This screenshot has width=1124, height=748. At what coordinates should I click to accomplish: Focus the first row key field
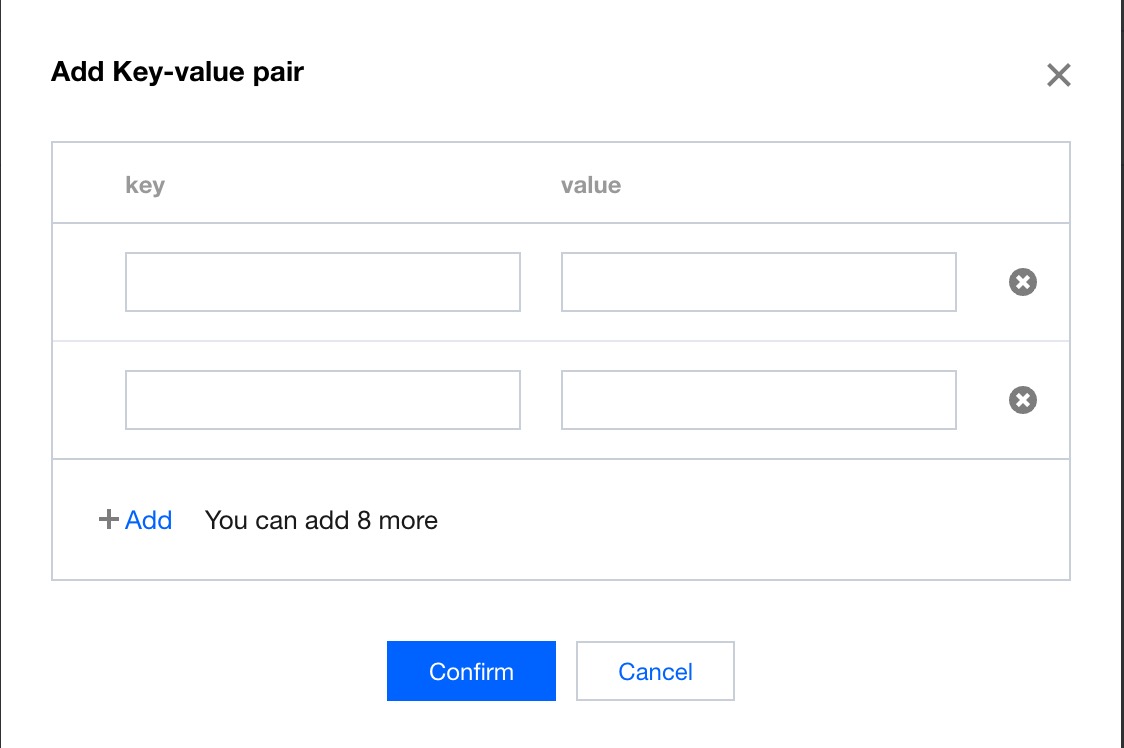tap(322, 282)
